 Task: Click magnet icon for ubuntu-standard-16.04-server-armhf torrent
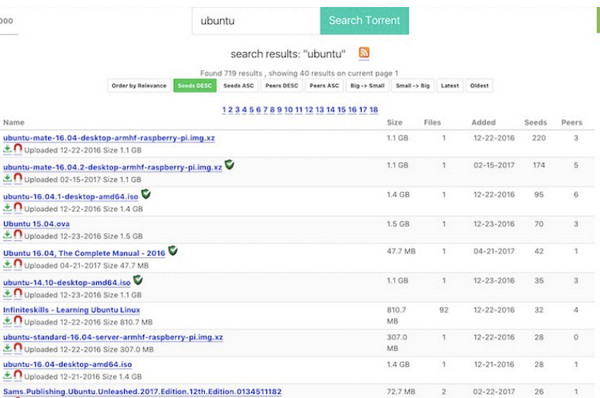18,348
